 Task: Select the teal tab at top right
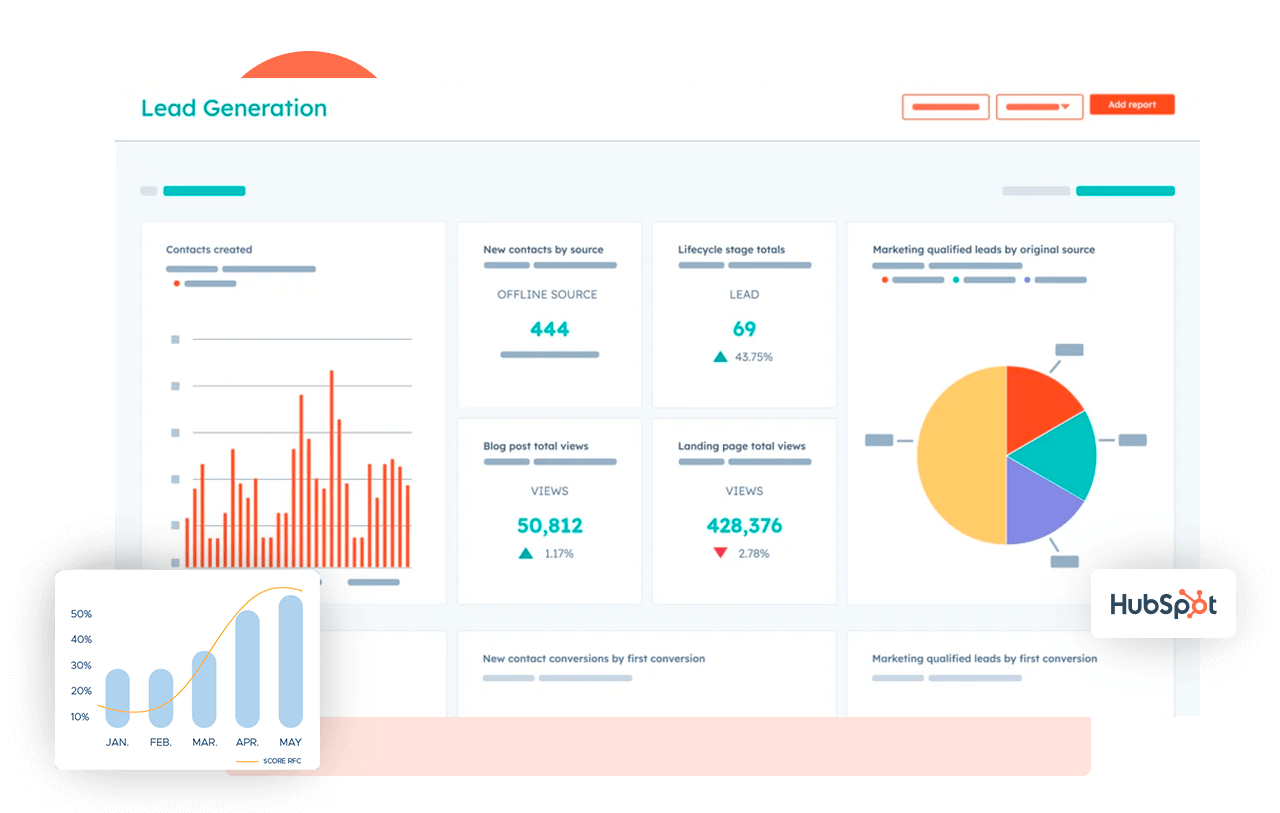pyautogui.click(x=1125, y=191)
